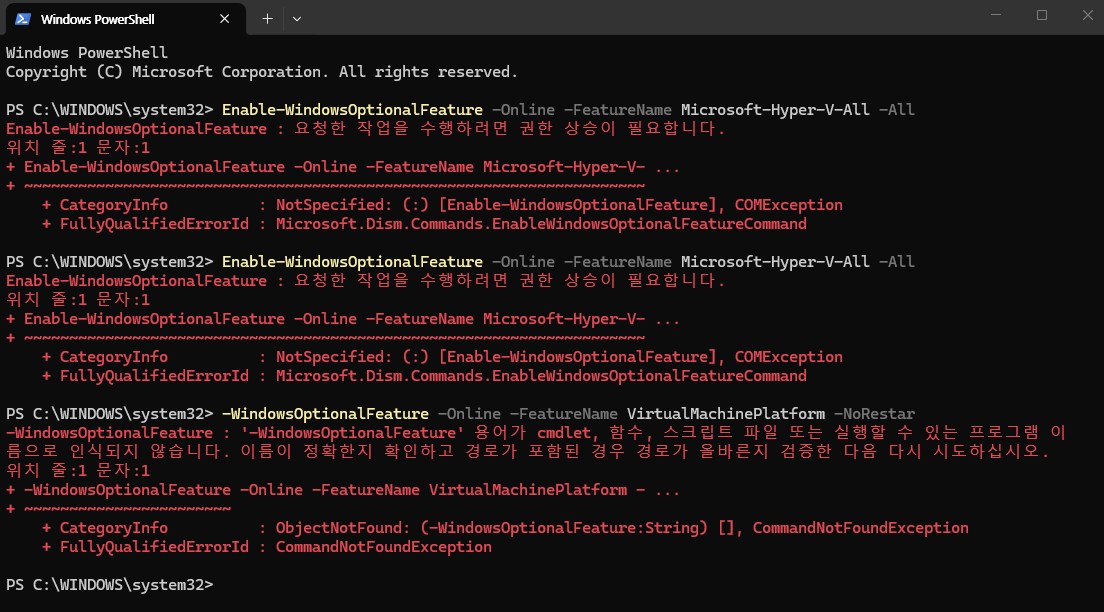Image resolution: width=1104 pixels, height=612 pixels.
Task: Open a new tab with plus button
Action: click(268, 19)
